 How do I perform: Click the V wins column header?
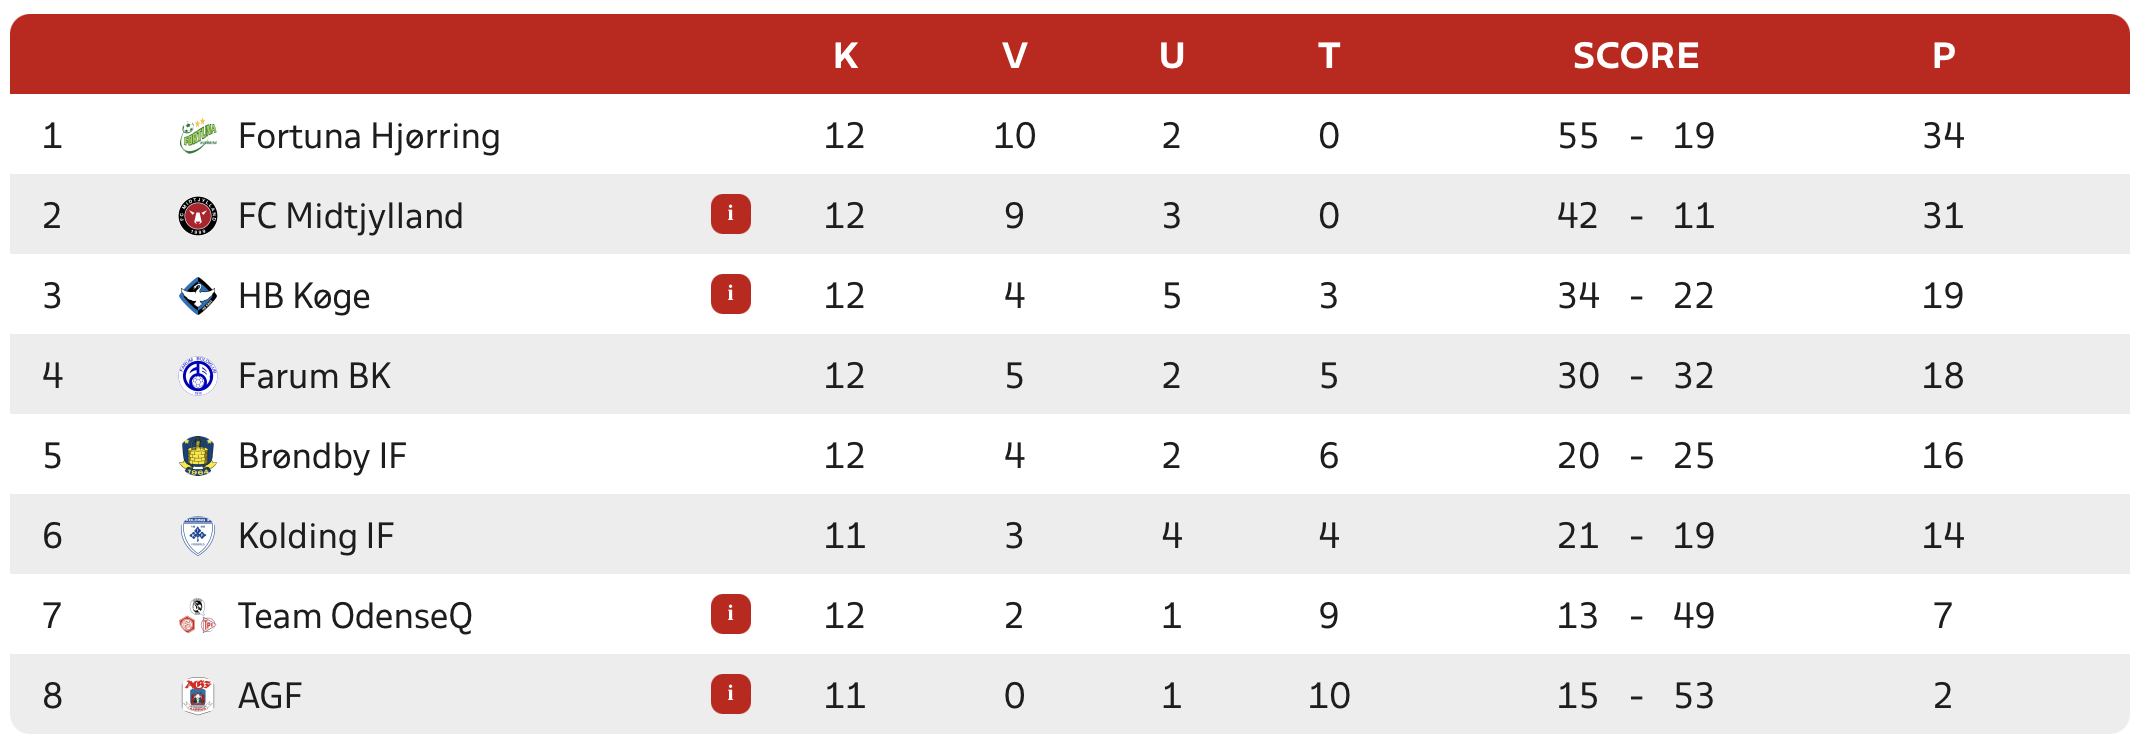coord(1014,55)
